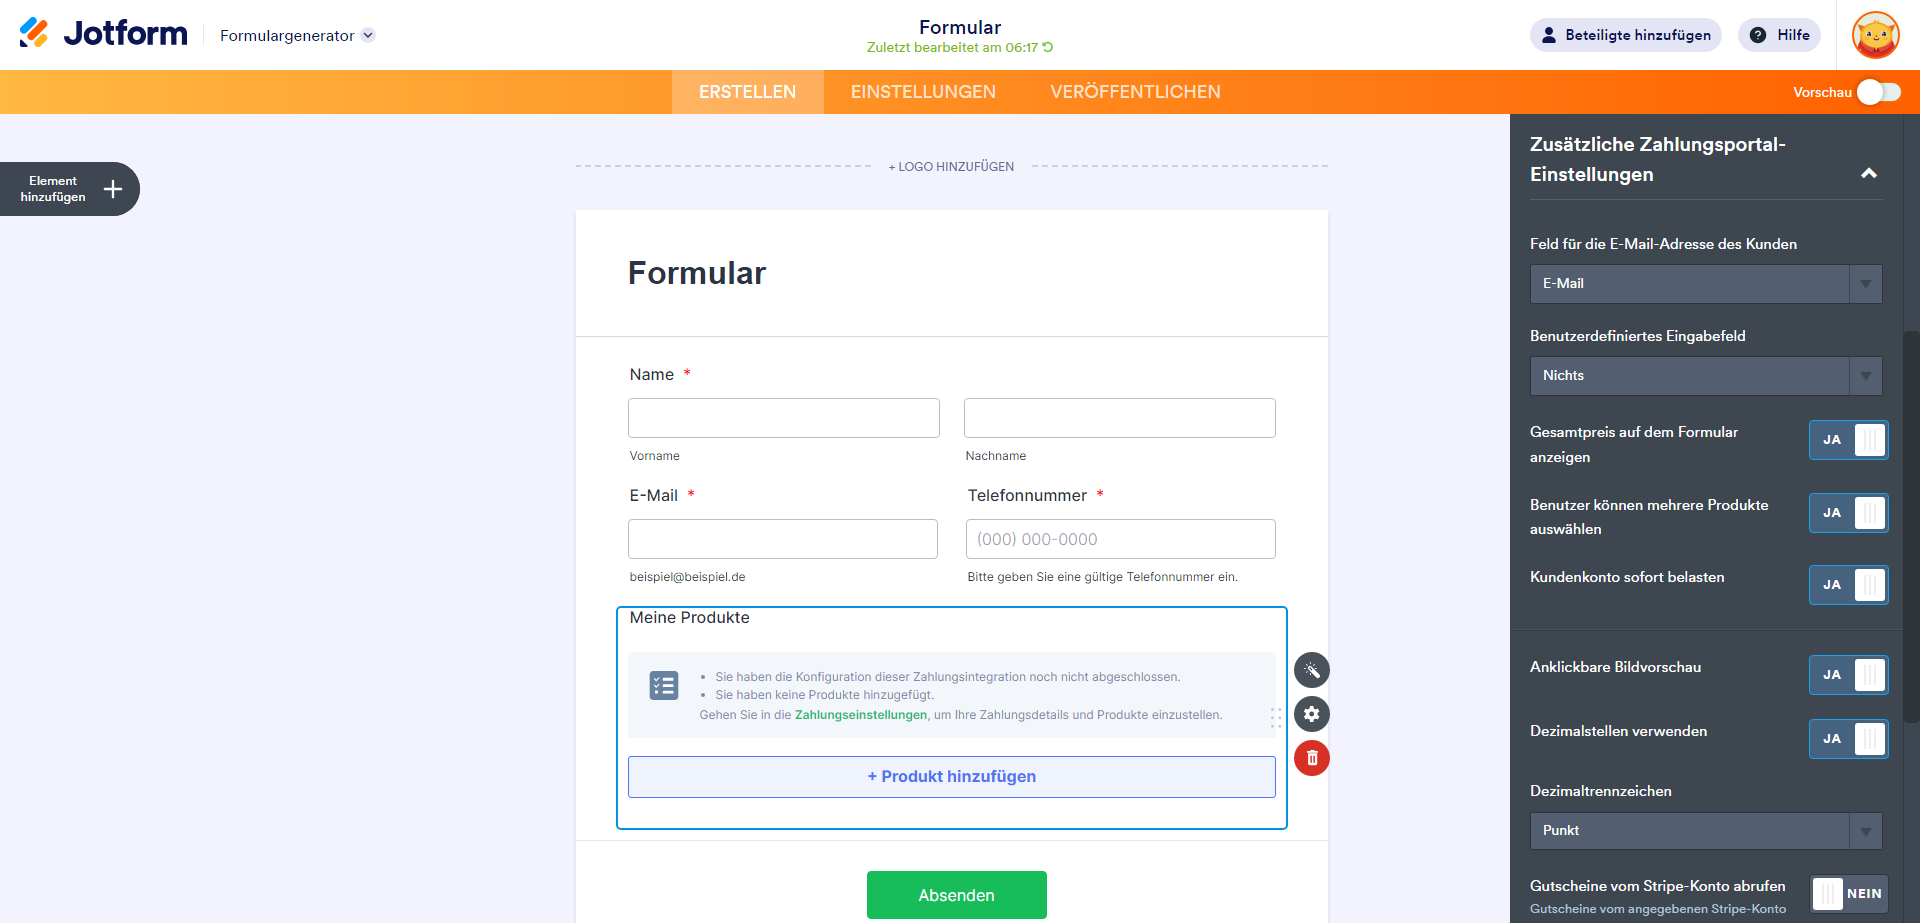
Task: Click the Produkt hinzufügen button
Action: point(951,777)
